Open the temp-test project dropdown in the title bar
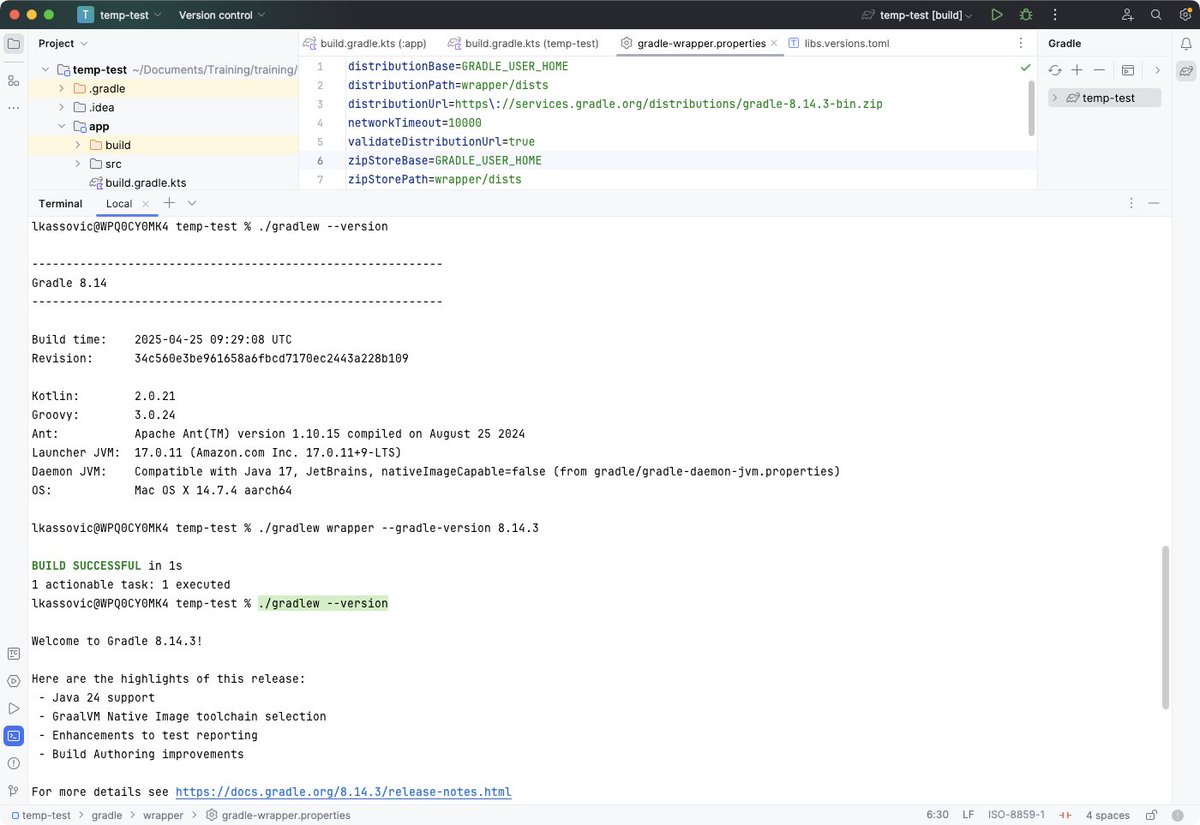The height and width of the screenshot is (825, 1200). click(x=121, y=15)
